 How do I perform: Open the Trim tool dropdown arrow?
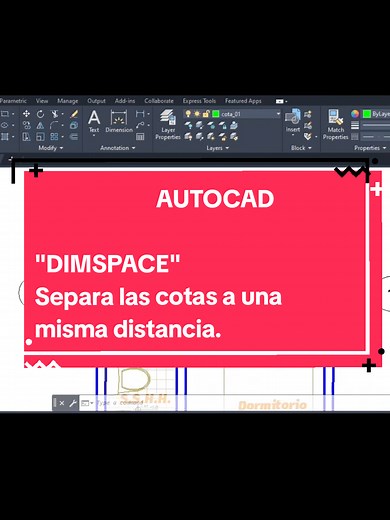click(62, 114)
